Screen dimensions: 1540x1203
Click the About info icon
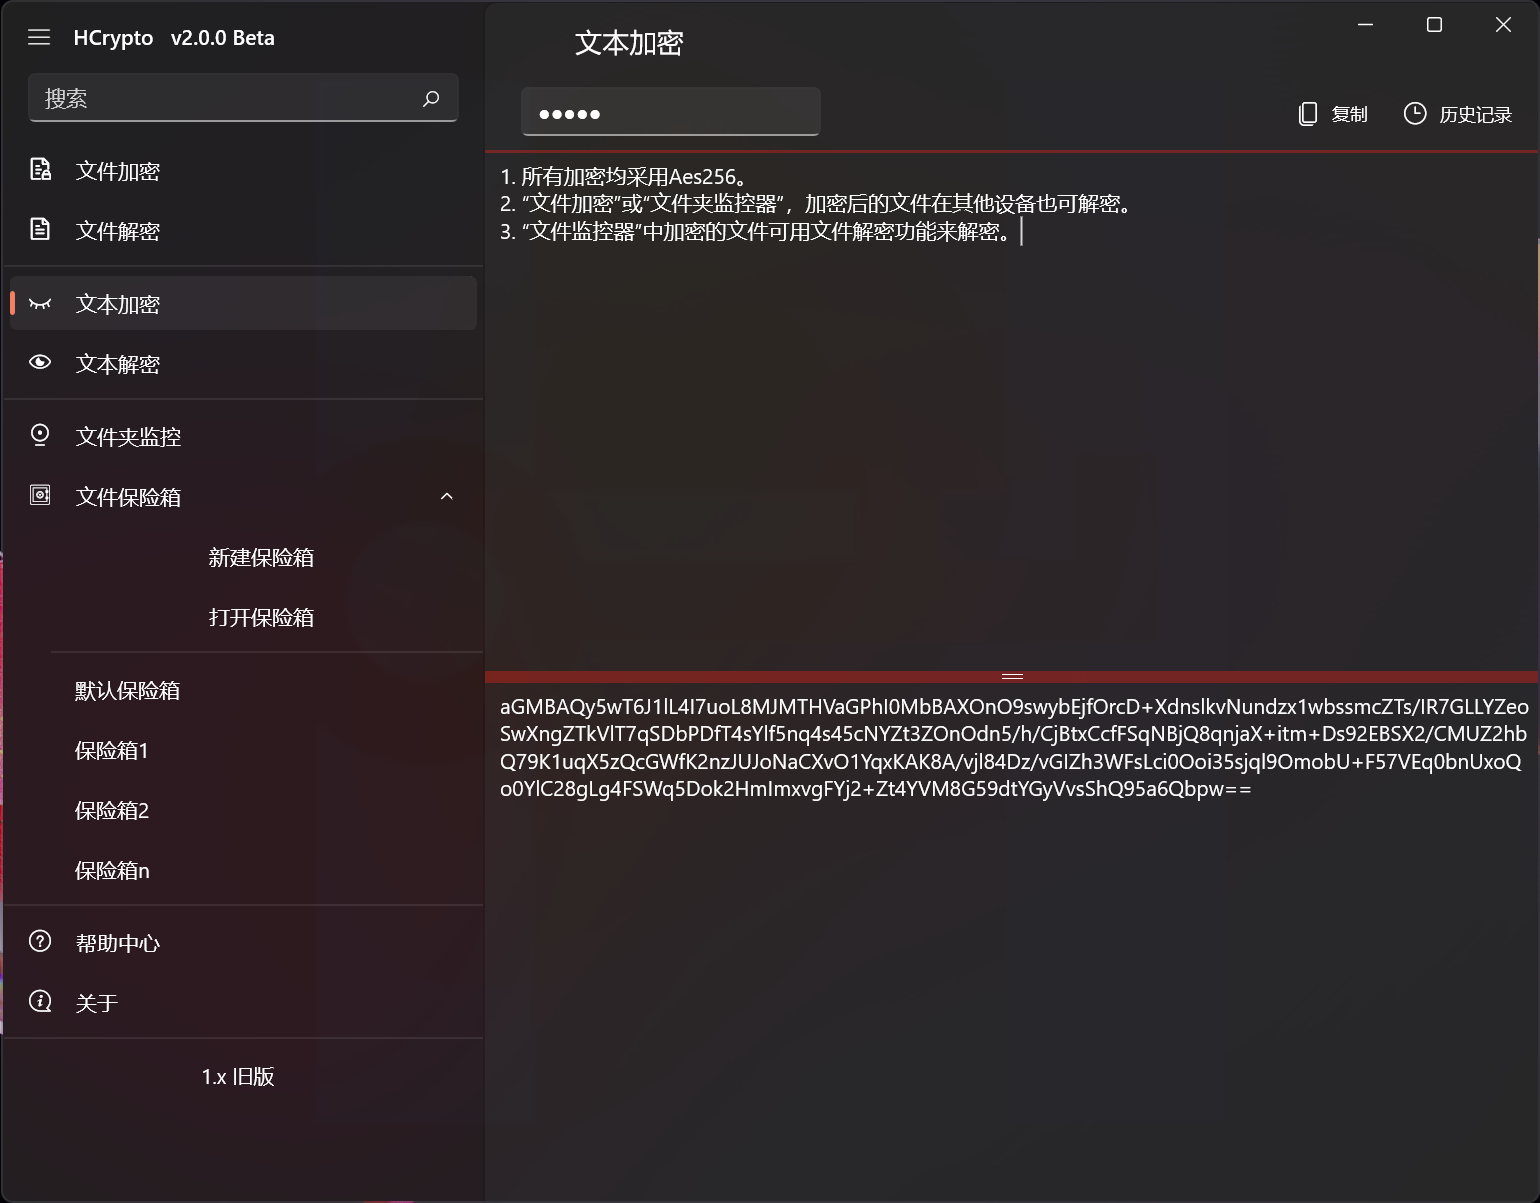coord(40,1001)
